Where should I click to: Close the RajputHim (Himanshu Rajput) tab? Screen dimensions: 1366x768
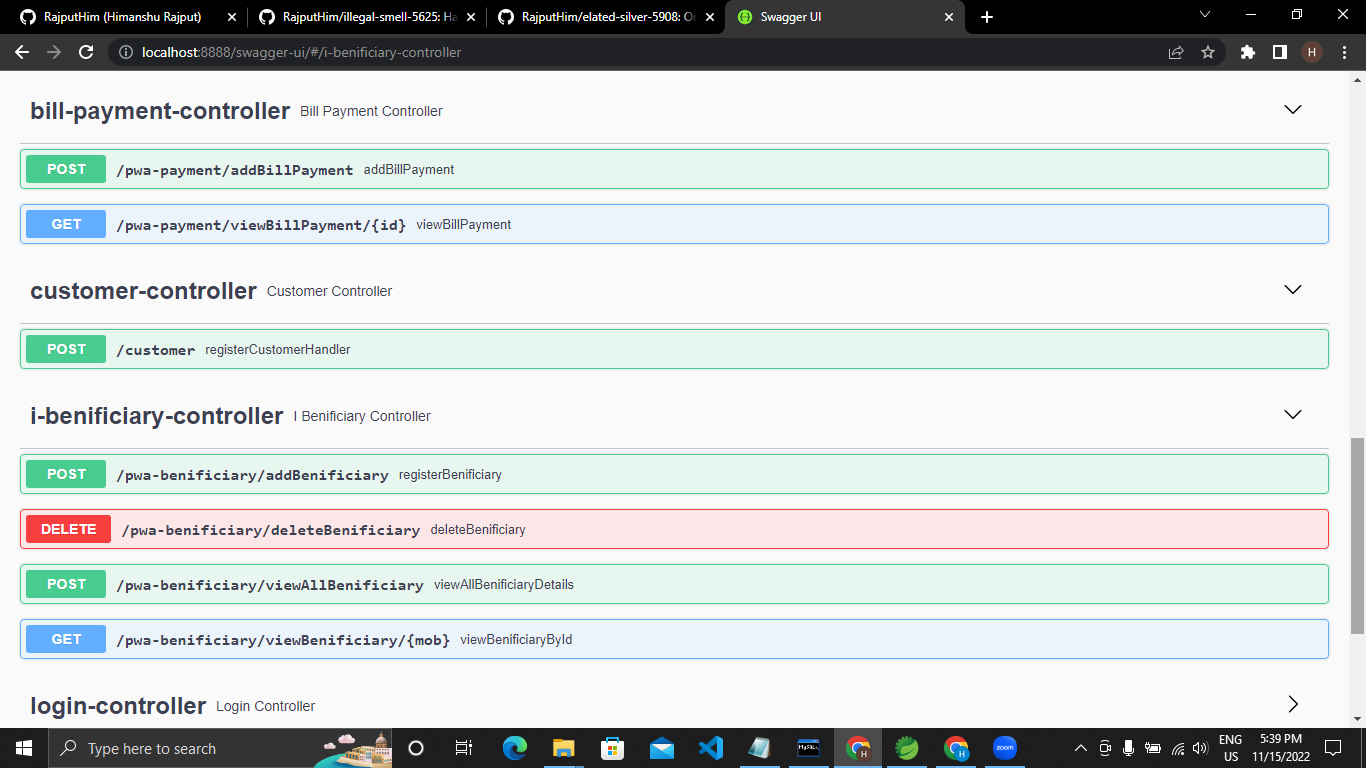tap(231, 17)
